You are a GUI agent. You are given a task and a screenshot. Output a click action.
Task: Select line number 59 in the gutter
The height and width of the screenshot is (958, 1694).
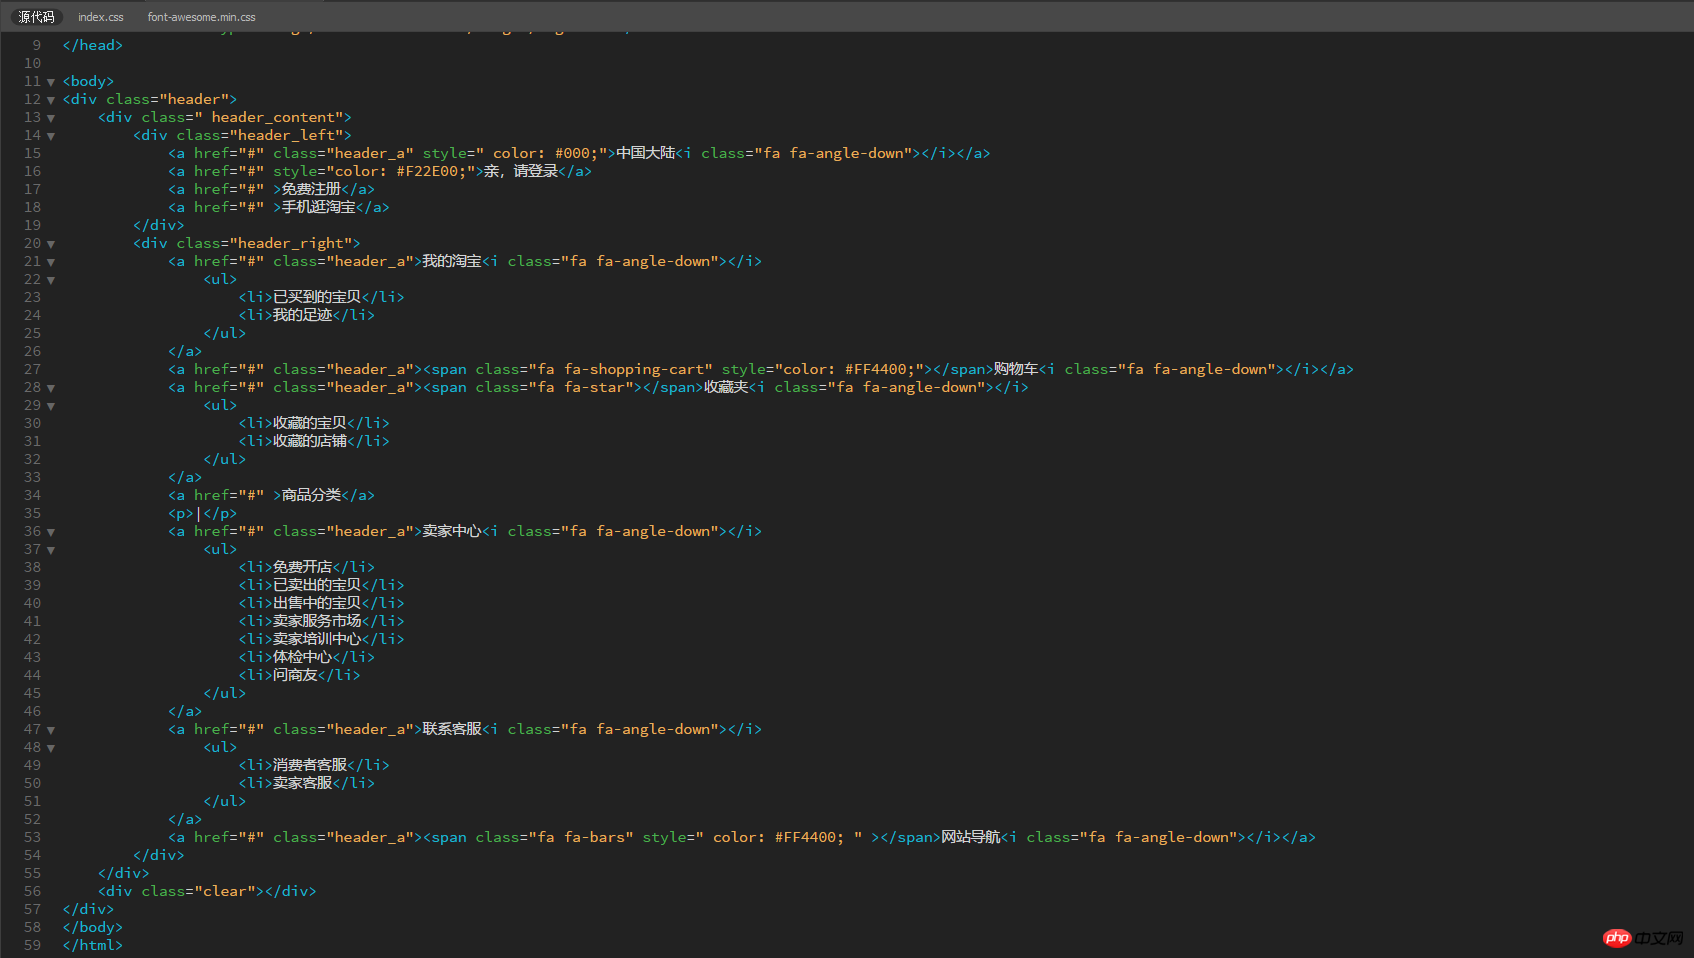tap(33, 945)
